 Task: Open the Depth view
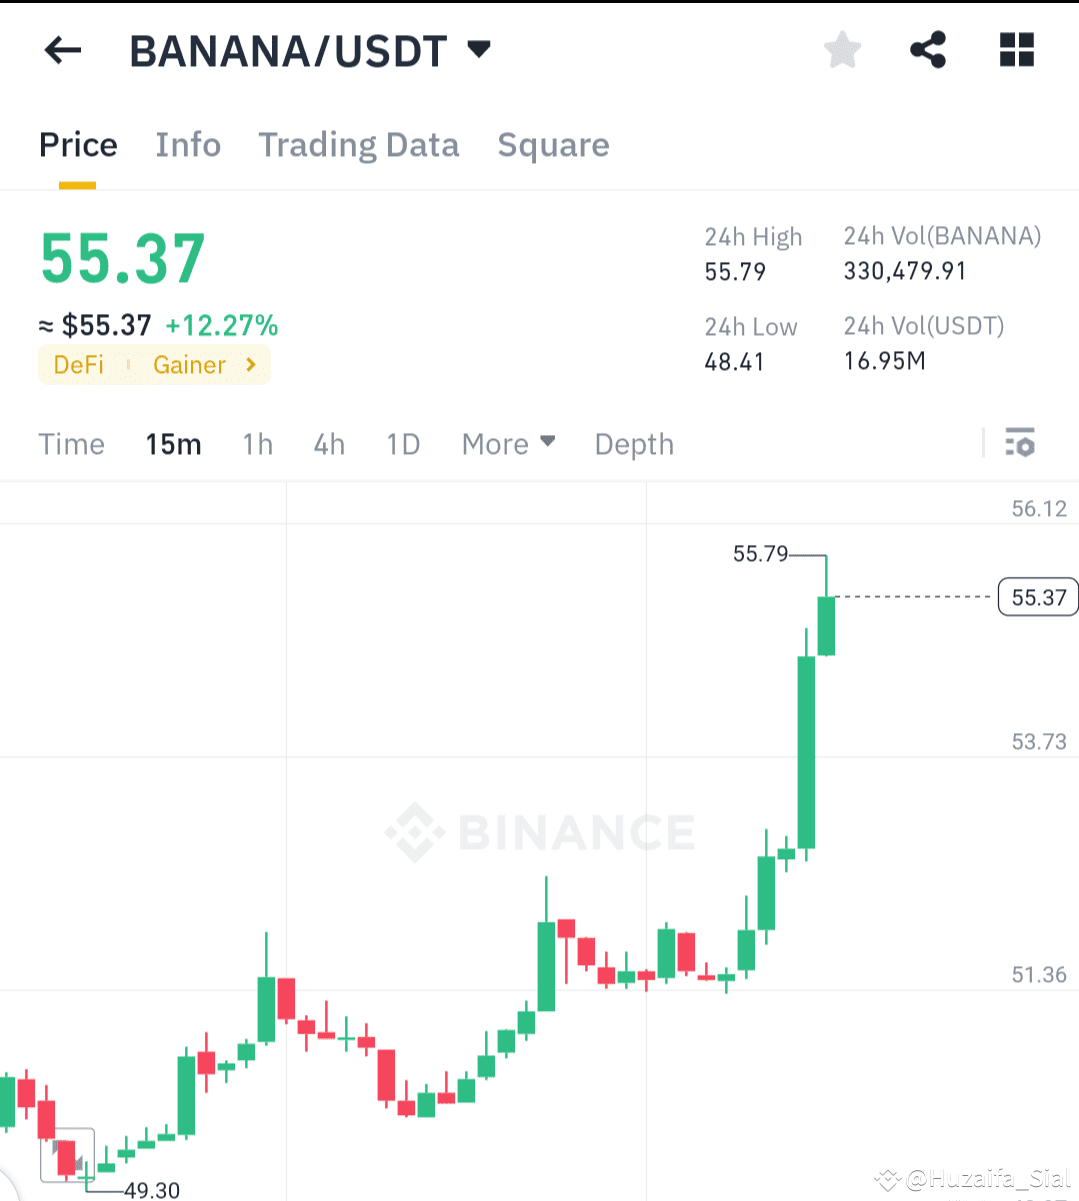coord(633,443)
